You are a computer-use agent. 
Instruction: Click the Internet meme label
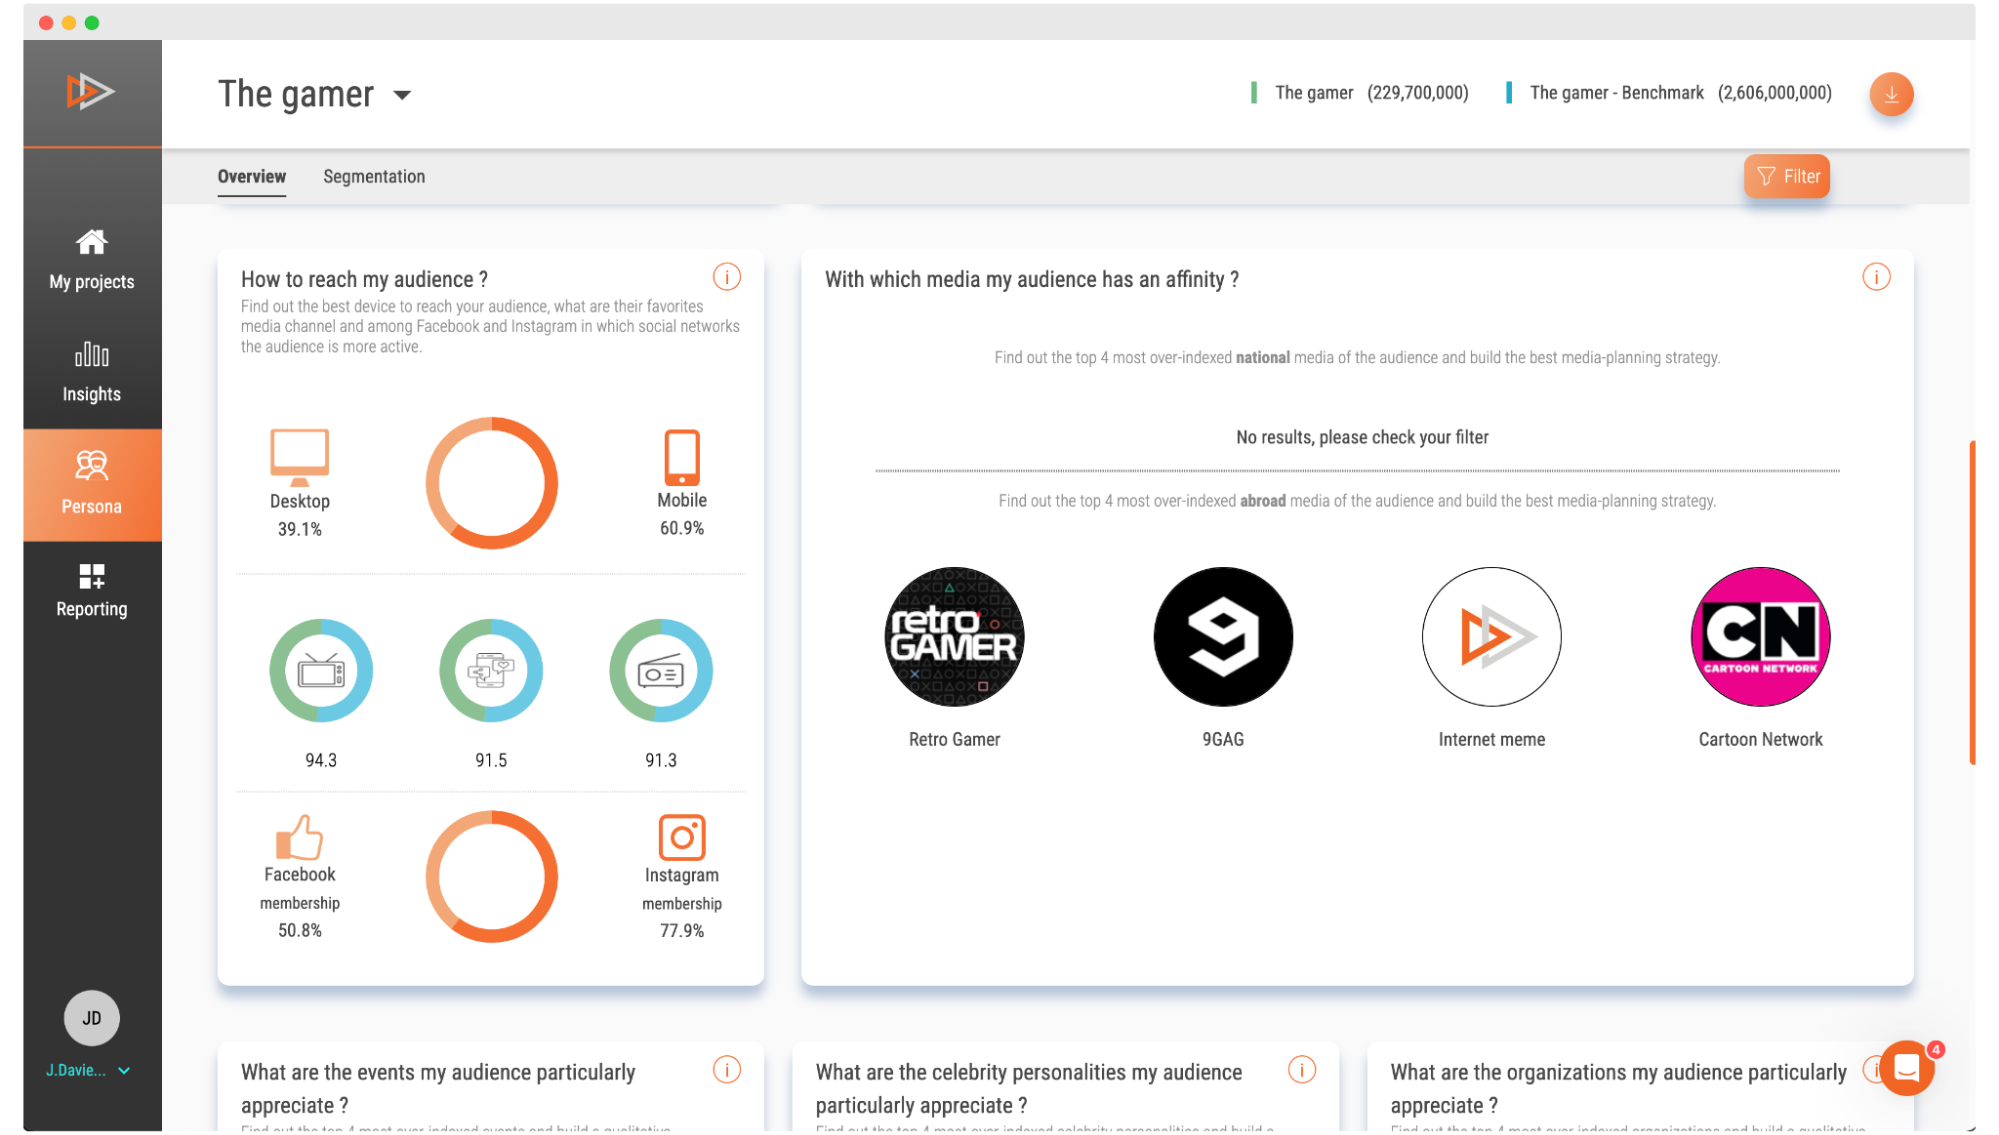click(1492, 739)
